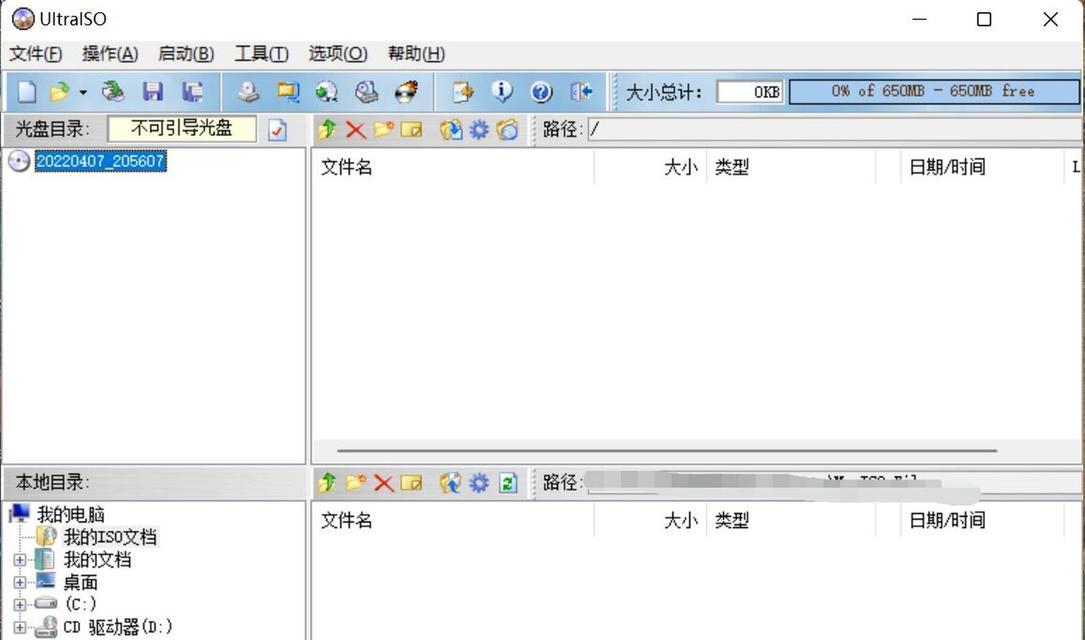Open the 工具(T) menu
This screenshot has height=640, width=1085.
(262, 54)
